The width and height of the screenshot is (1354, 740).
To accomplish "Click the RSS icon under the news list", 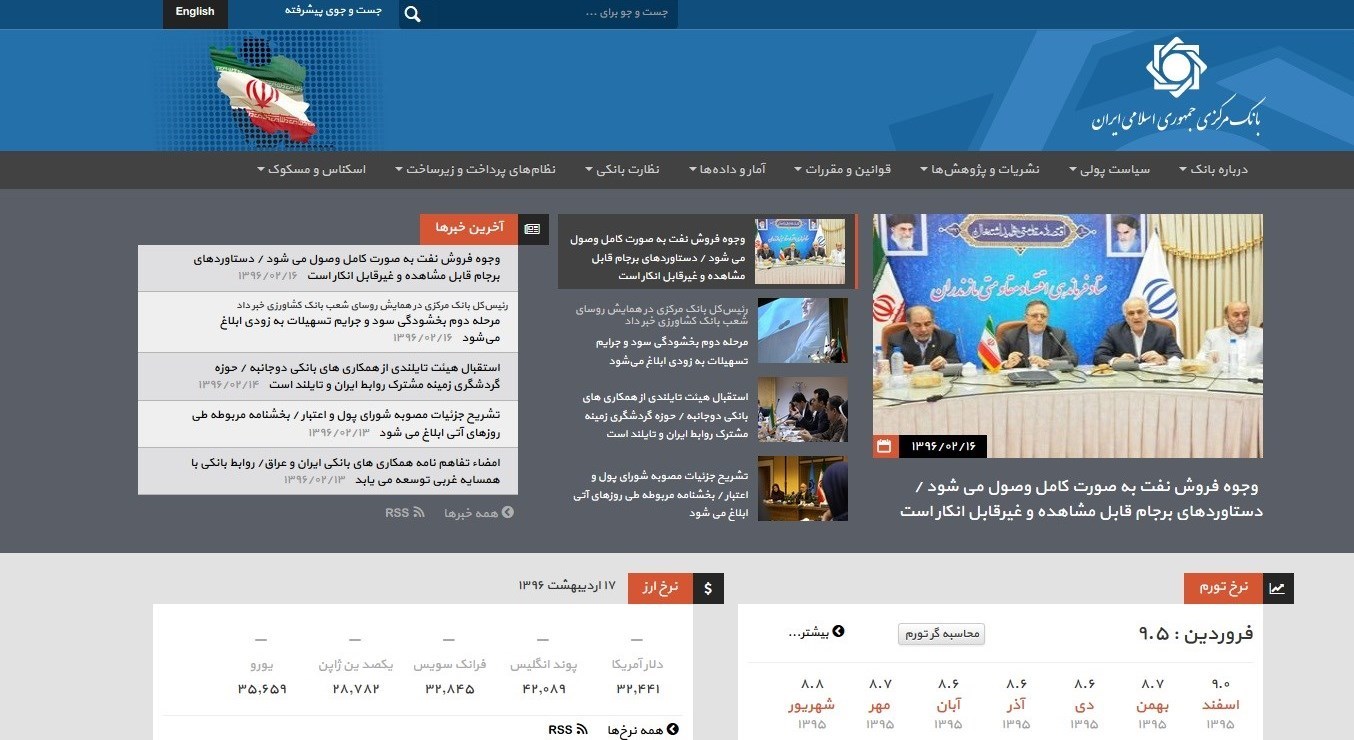I will tap(418, 512).
